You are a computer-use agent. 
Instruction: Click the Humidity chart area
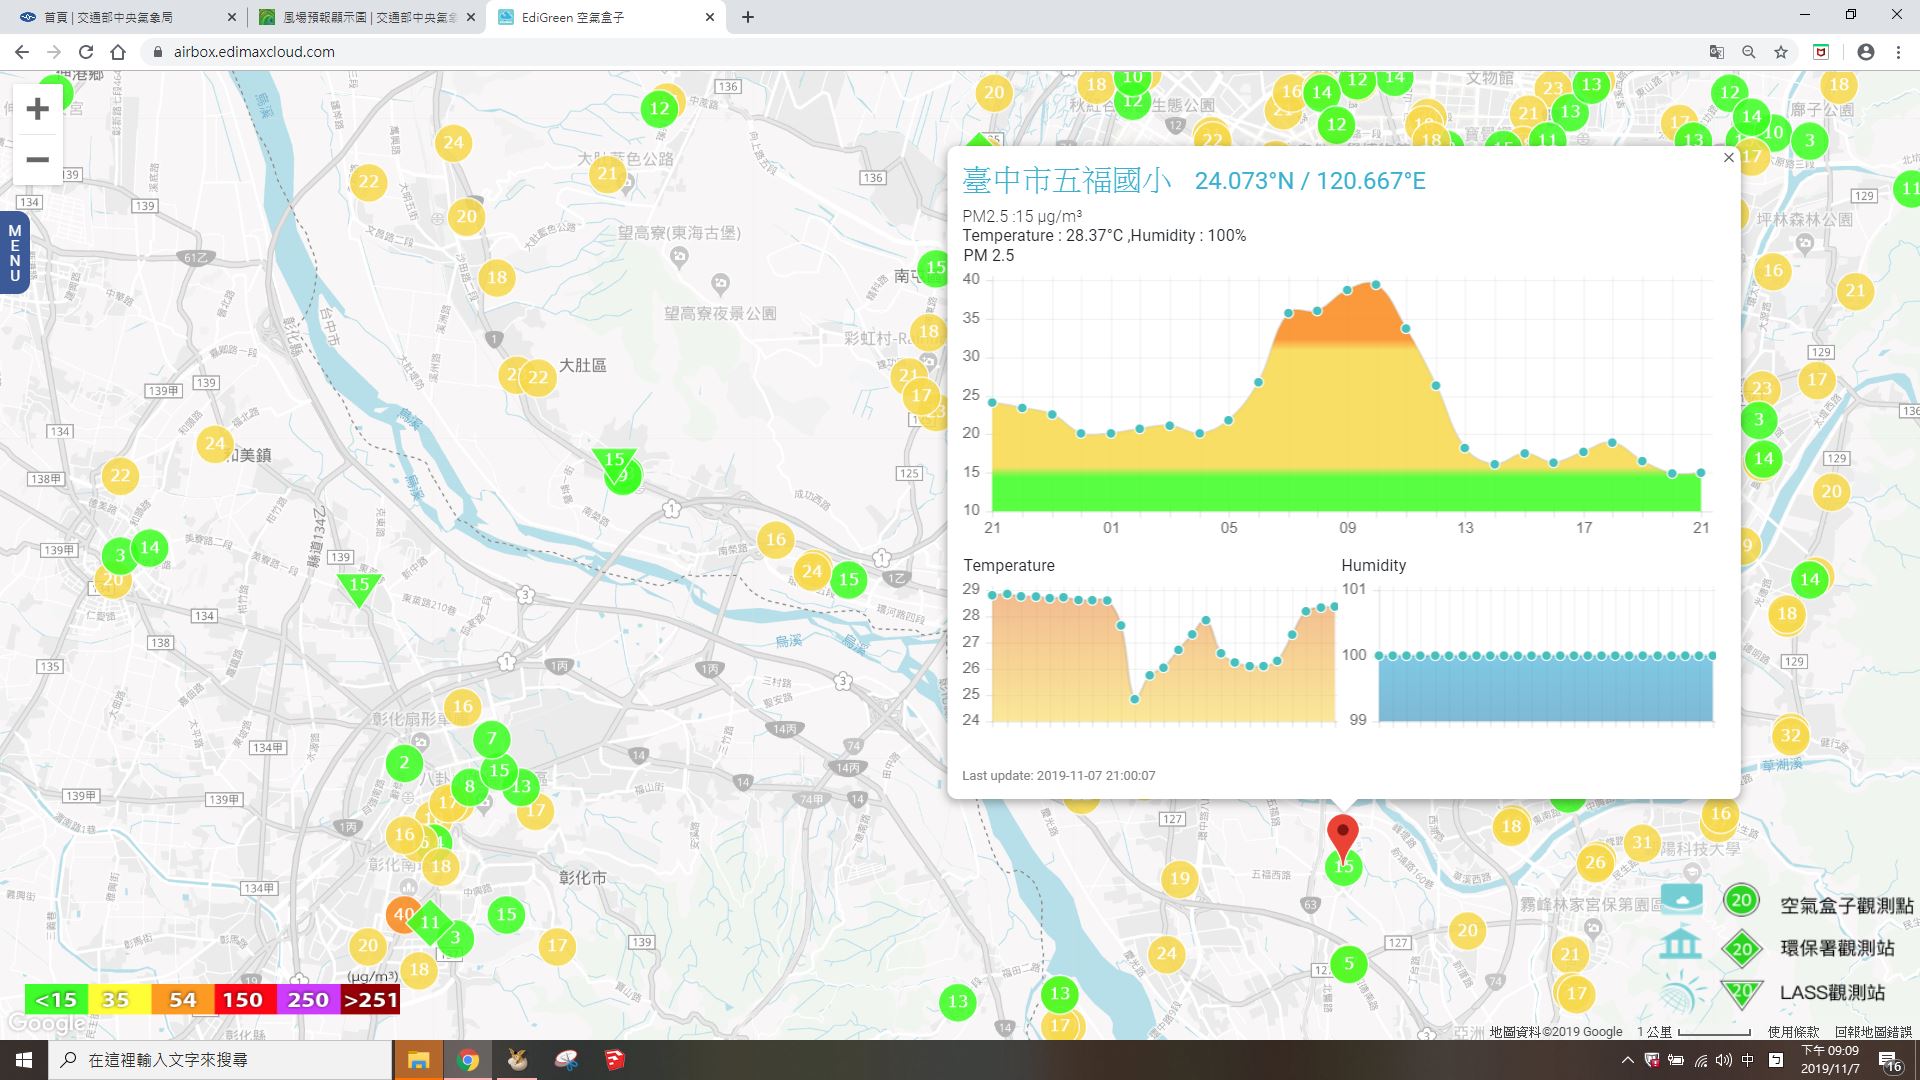click(x=1545, y=654)
